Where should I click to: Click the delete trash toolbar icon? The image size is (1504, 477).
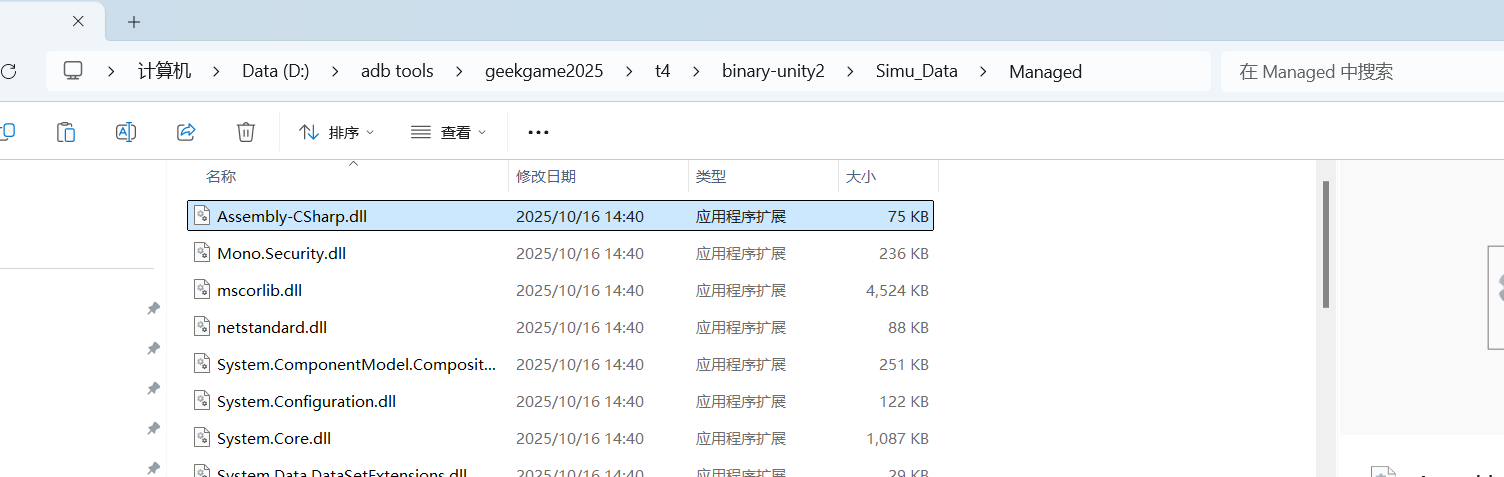pyautogui.click(x=246, y=132)
